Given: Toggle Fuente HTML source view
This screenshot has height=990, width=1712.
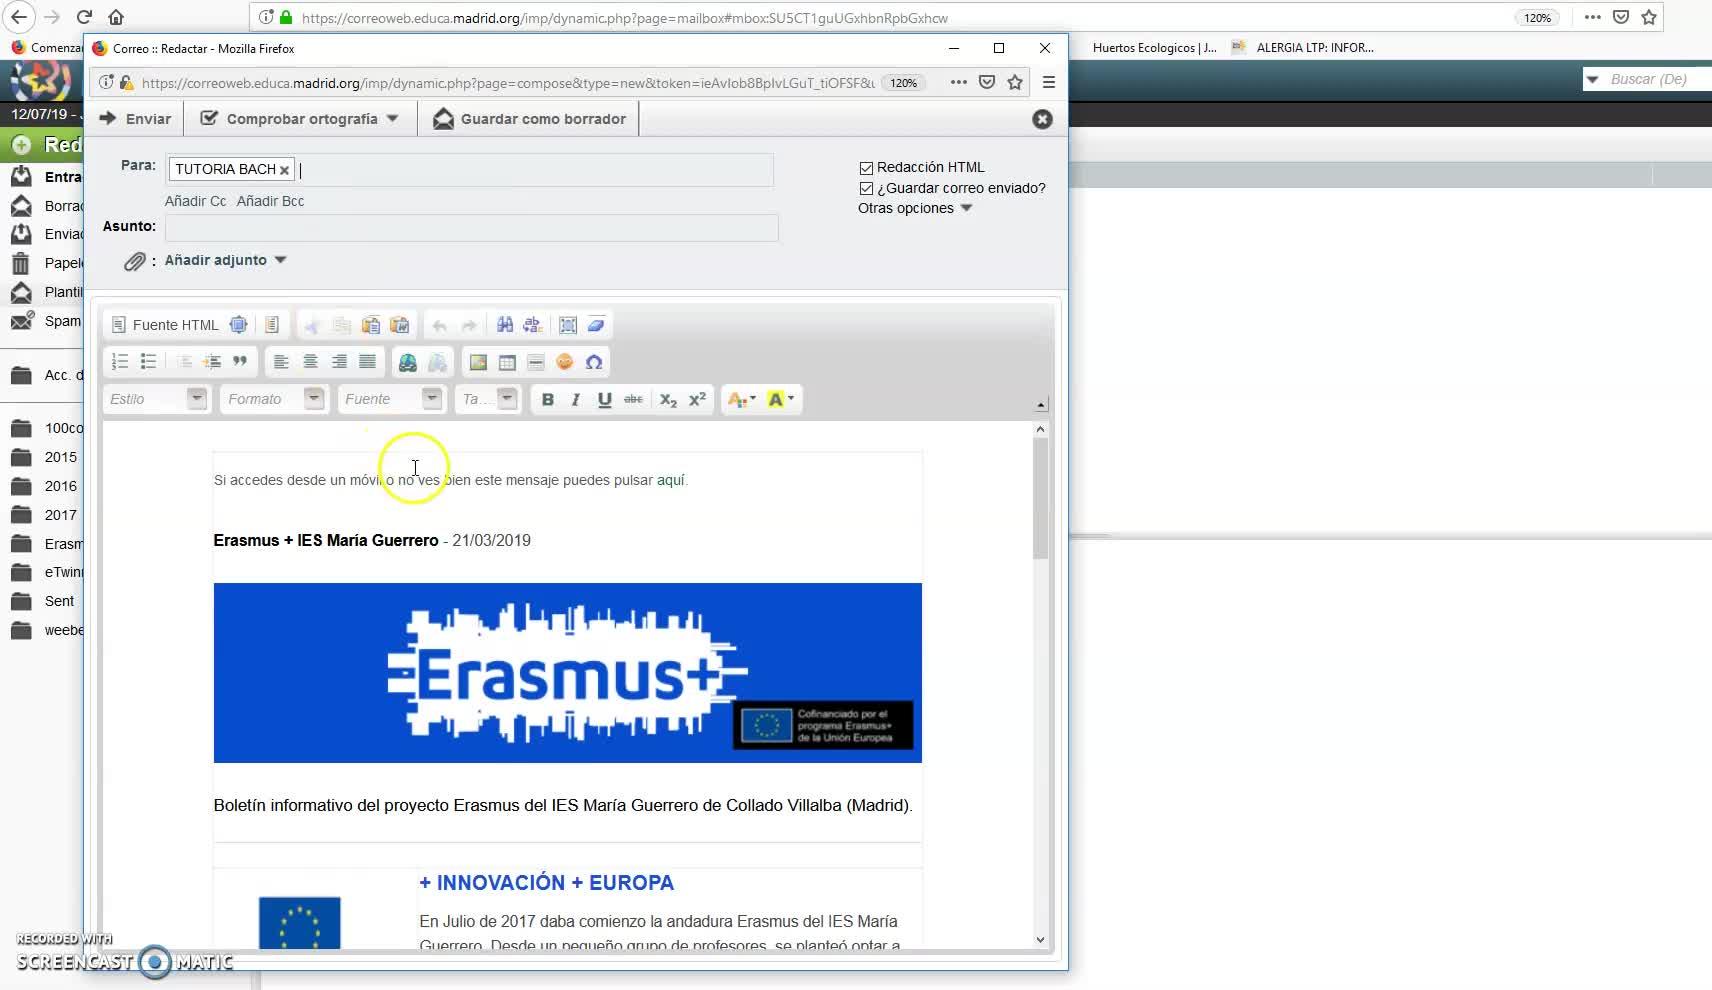Looking at the screenshot, I should (x=165, y=325).
